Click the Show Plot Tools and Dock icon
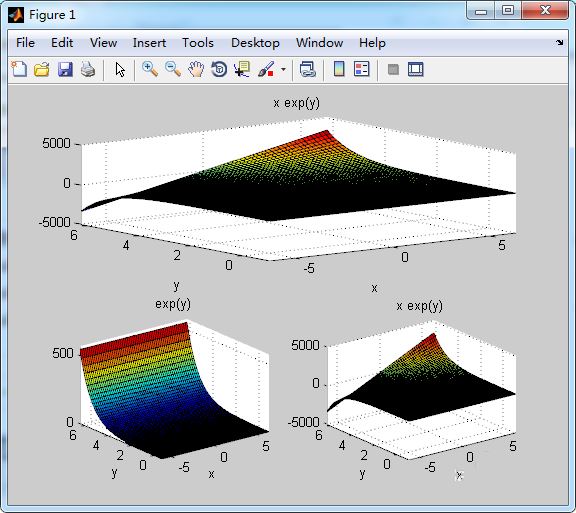Image resolution: width=576 pixels, height=513 pixels. tap(415, 69)
